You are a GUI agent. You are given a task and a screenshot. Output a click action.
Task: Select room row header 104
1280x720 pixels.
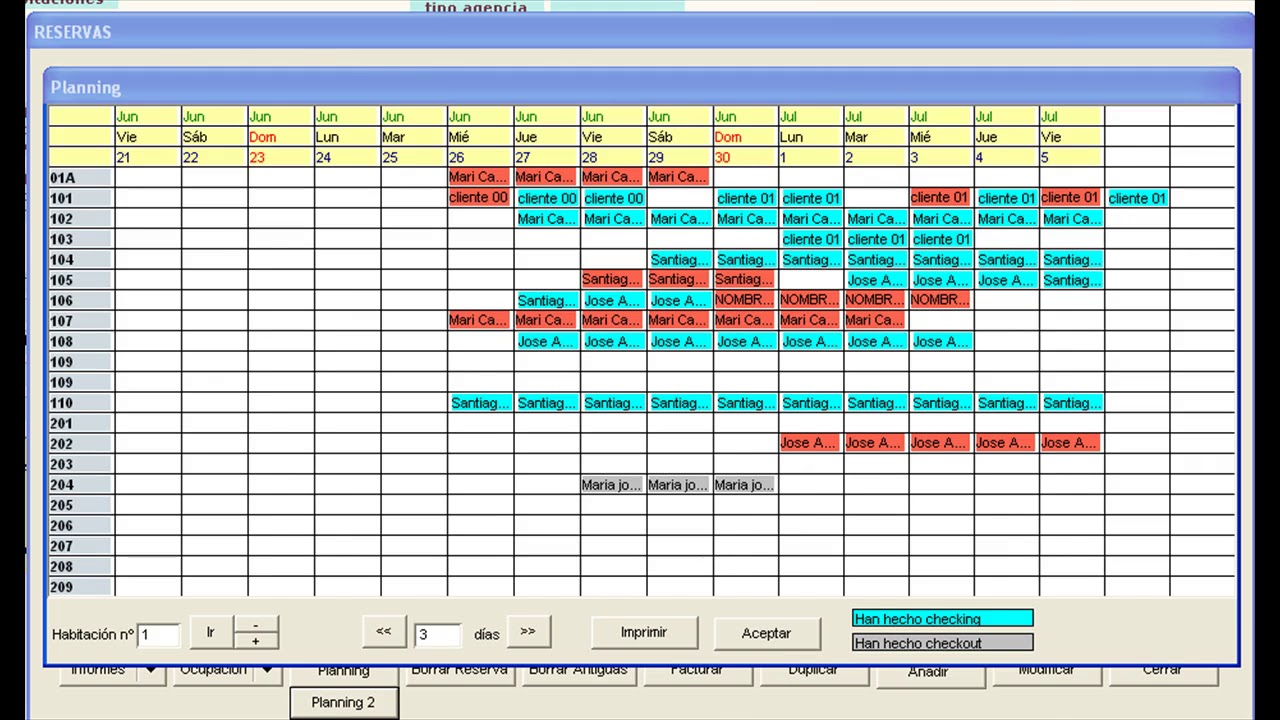tap(80, 259)
